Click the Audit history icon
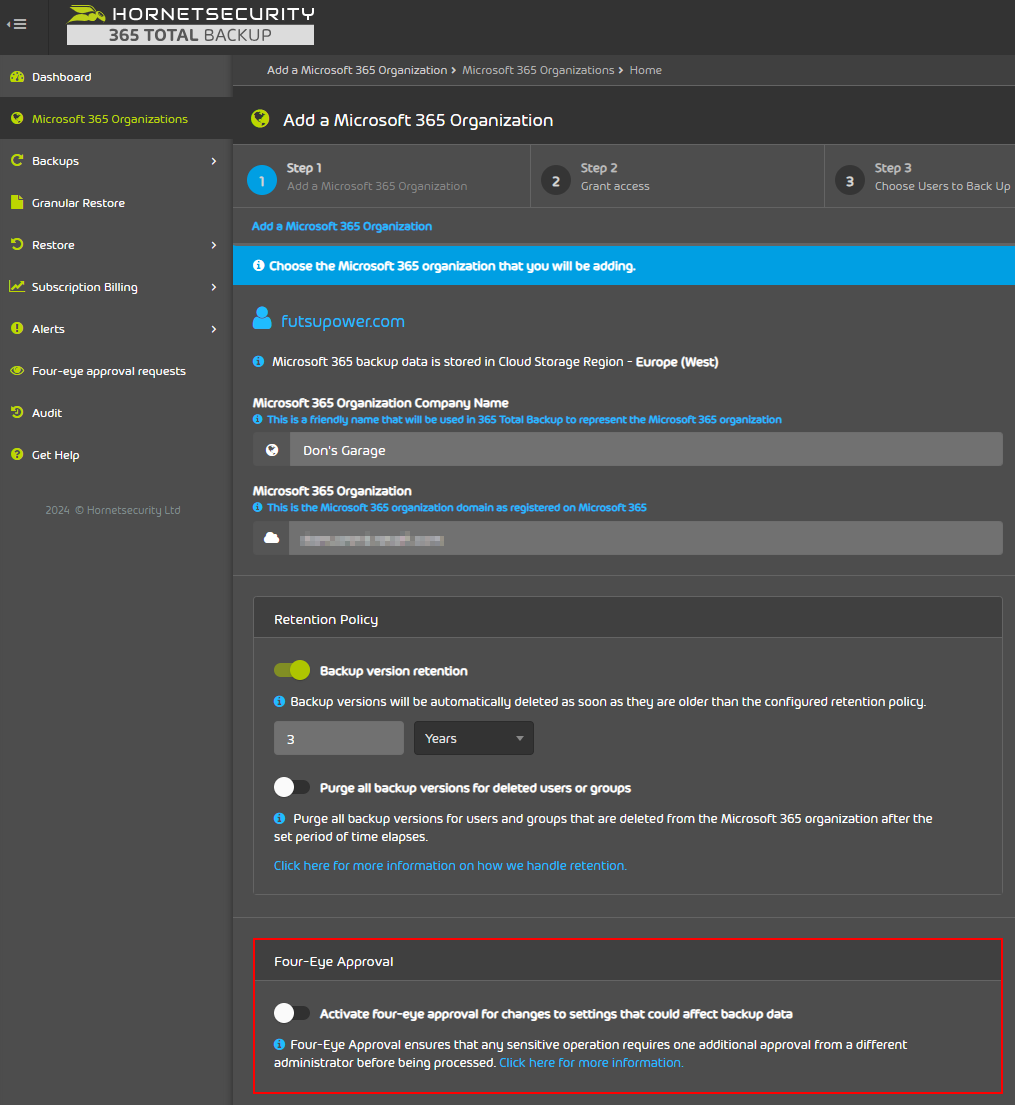1015x1105 pixels. tap(17, 412)
